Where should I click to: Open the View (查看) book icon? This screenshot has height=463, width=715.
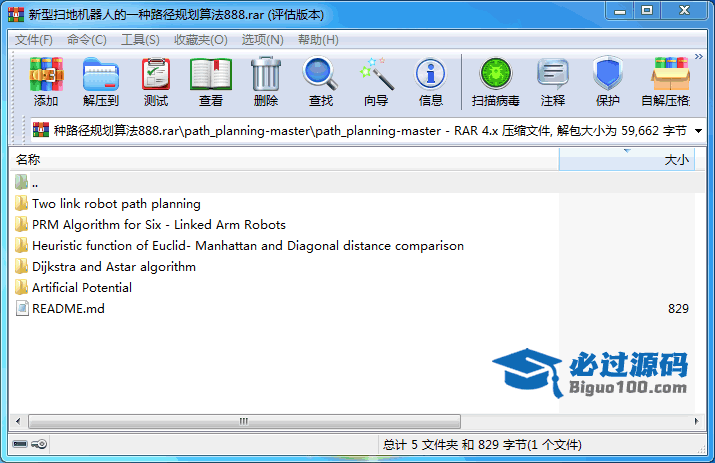[x=211, y=82]
